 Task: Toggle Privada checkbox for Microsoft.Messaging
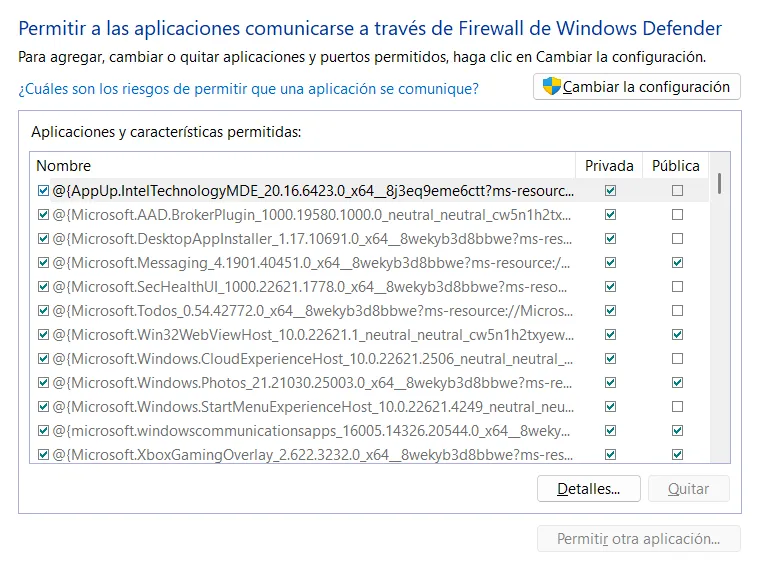(610, 262)
